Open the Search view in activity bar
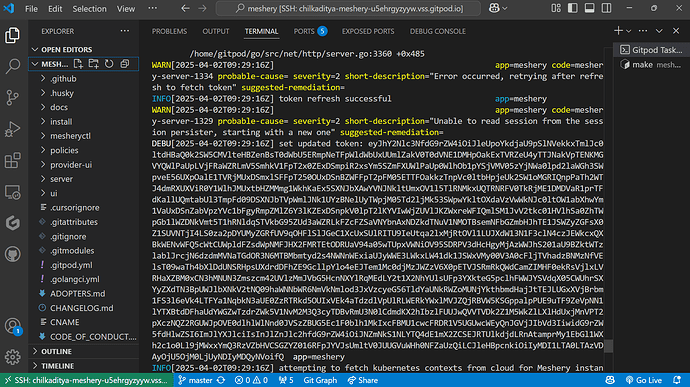The image size is (690, 387). (12, 66)
